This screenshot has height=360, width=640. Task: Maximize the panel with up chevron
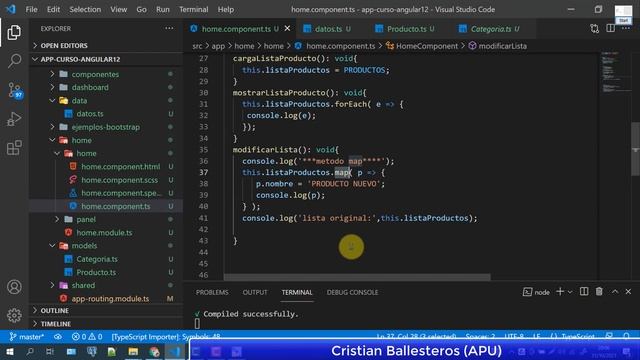(615, 291)
